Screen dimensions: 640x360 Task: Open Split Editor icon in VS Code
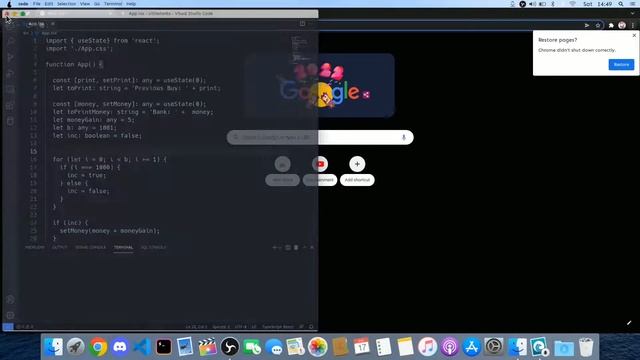302,24
